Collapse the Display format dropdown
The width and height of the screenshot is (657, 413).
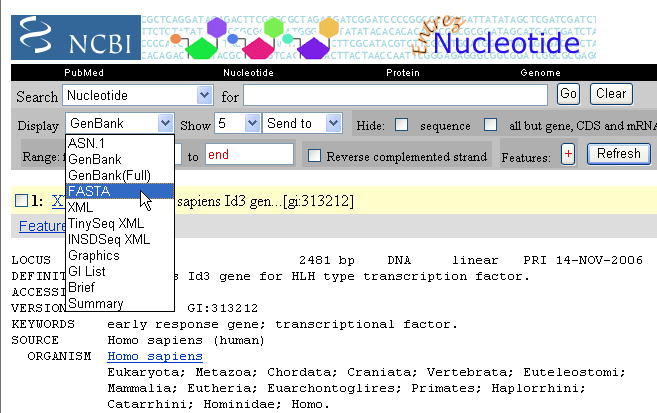(119, 123)
